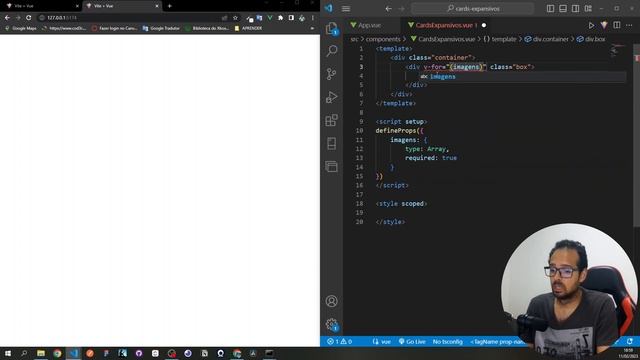Open the Manage gear menu in VS Code
Screen dimensions: 640x360
pos(331,324)
